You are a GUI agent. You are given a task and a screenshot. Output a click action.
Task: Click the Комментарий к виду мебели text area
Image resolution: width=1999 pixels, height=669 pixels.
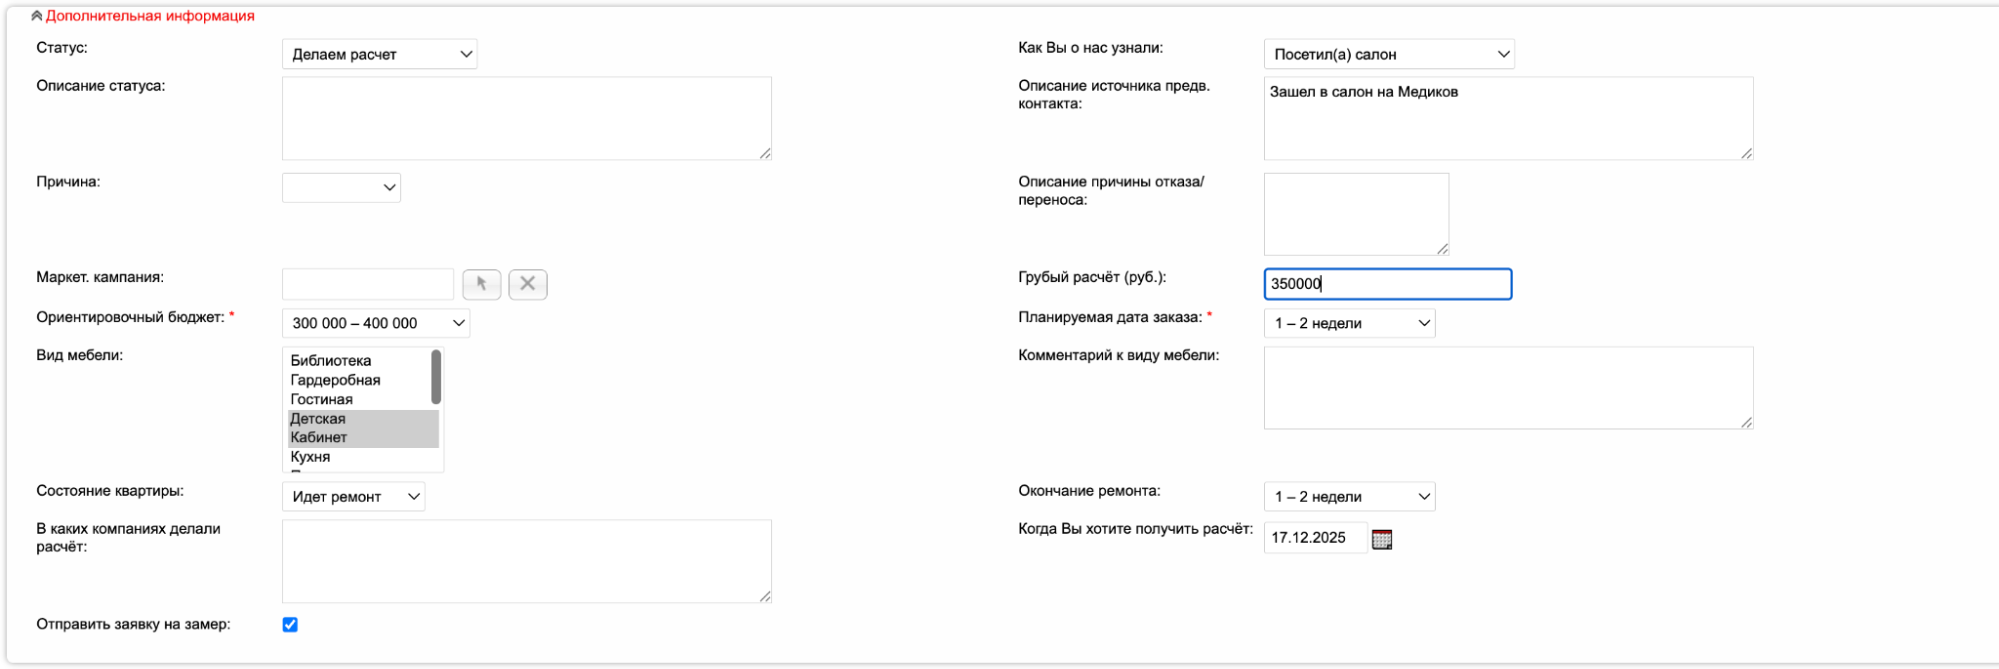click(x=1507, y=388)
